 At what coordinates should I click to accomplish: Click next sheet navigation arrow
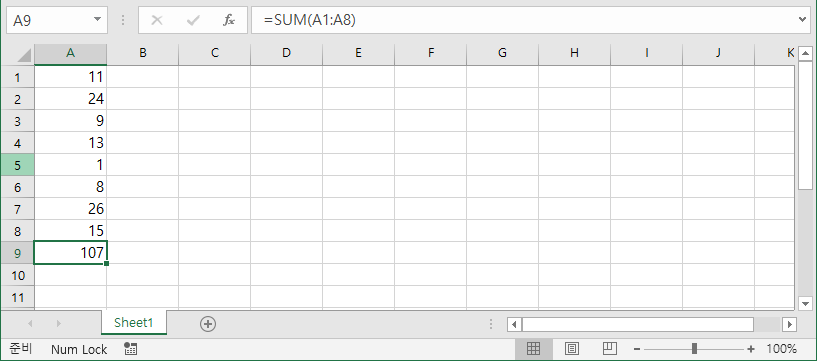(58, 324)
